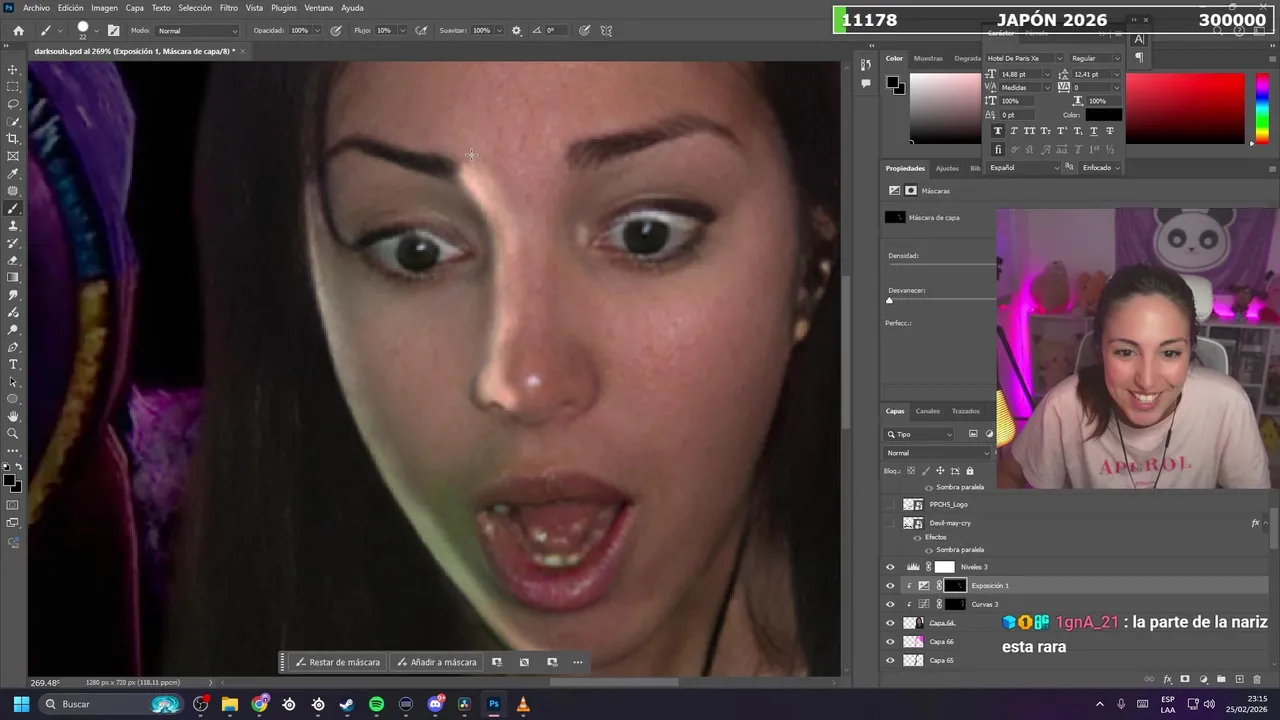Open contextual task bar more options
This screenshot has height=720, width=1280.
[x=577, y=662]
